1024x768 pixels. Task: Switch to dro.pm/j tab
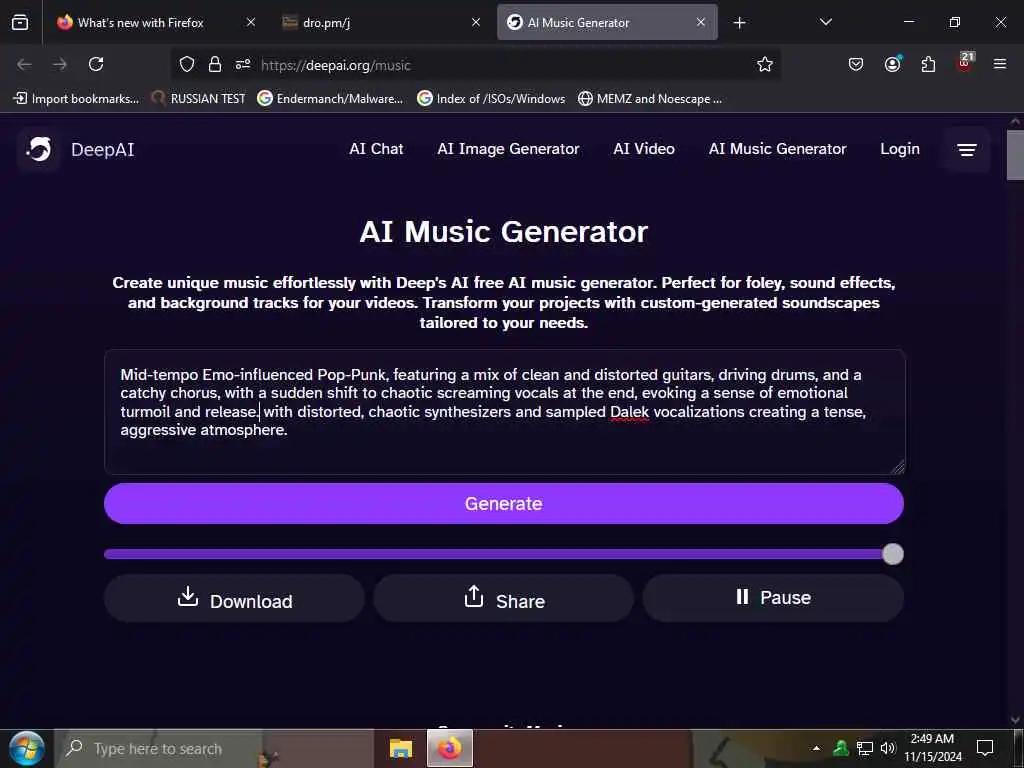(x=381, y=22)
